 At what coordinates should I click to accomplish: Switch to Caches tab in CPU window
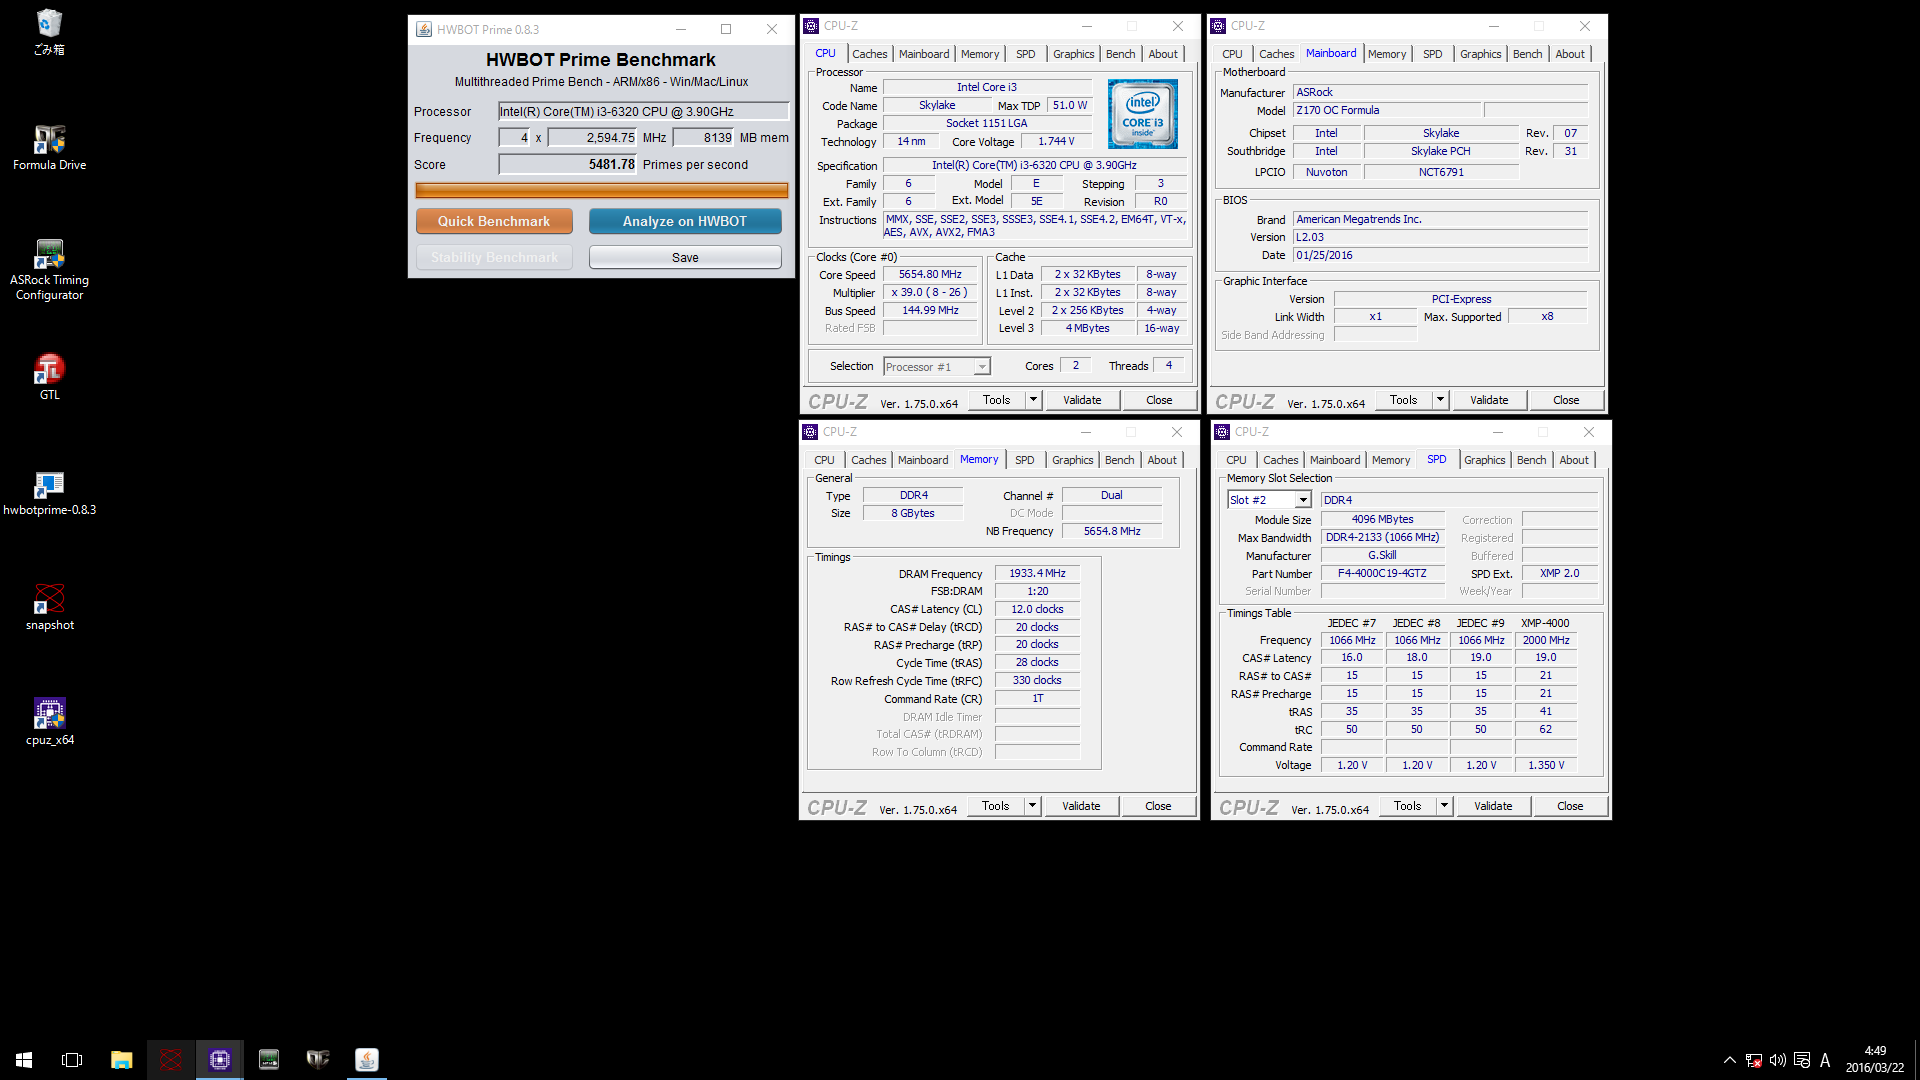869,54
